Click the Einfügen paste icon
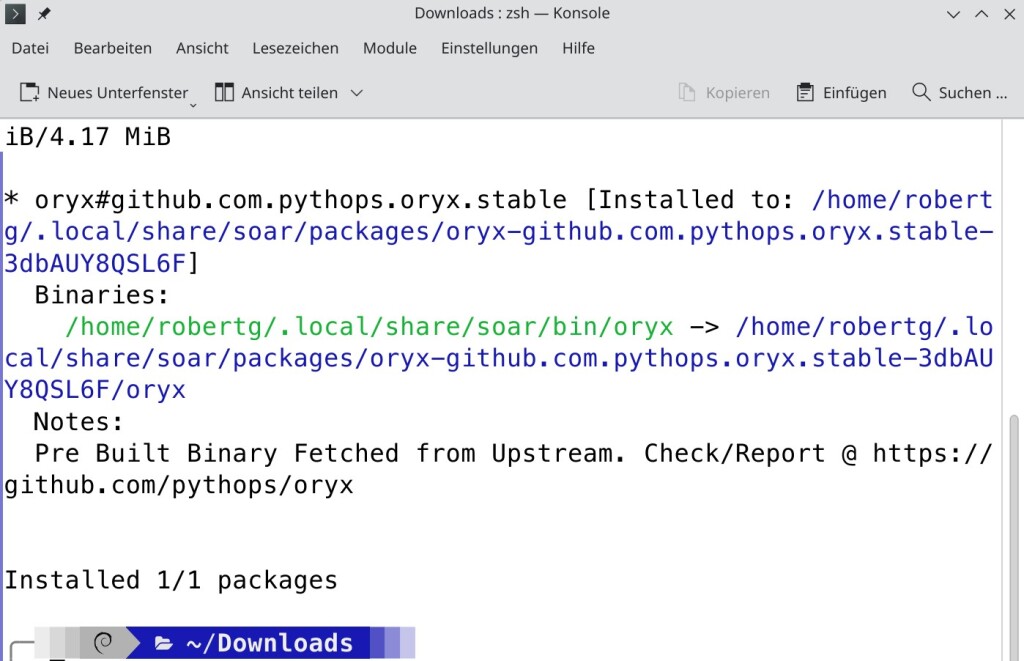1024x661 pixels. [x=805, y=93]
